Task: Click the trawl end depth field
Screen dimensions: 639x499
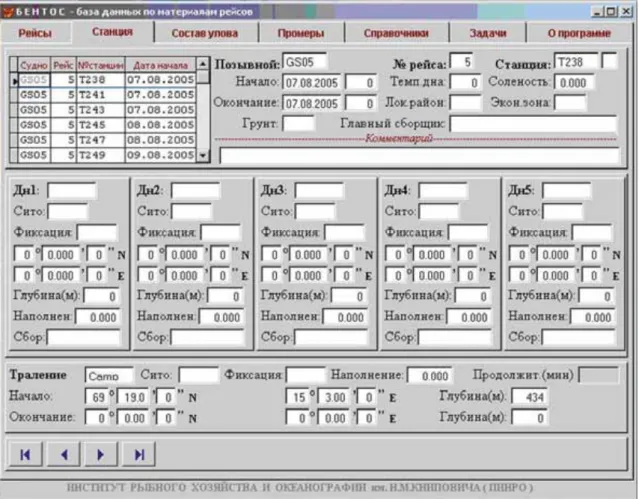Action: pyautogui.click(x=530, y=418)
